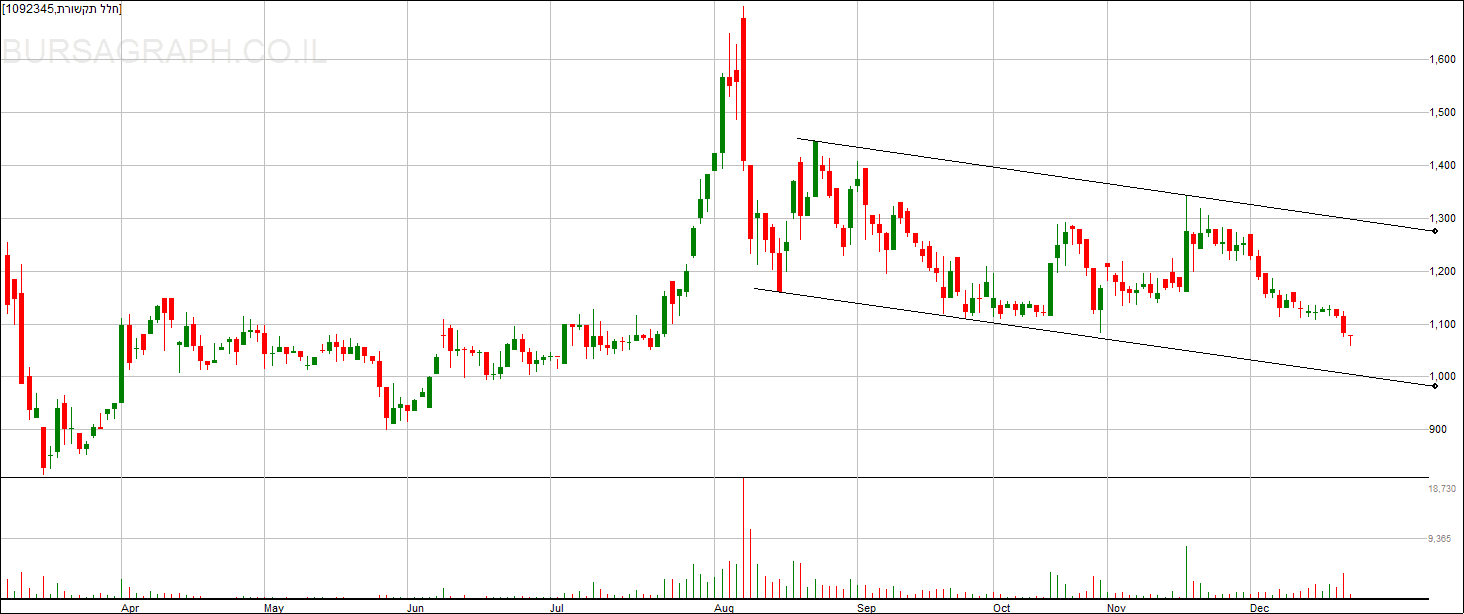Click the Jul month label
Screen dimensions: 1464x614
558,607
